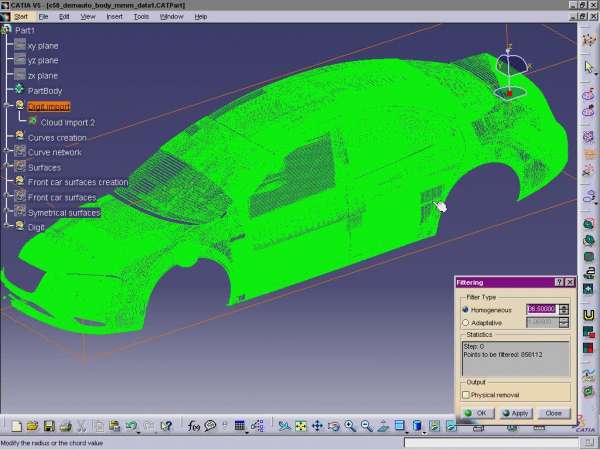Expand the Curves creation tree node

pos(8,137)
